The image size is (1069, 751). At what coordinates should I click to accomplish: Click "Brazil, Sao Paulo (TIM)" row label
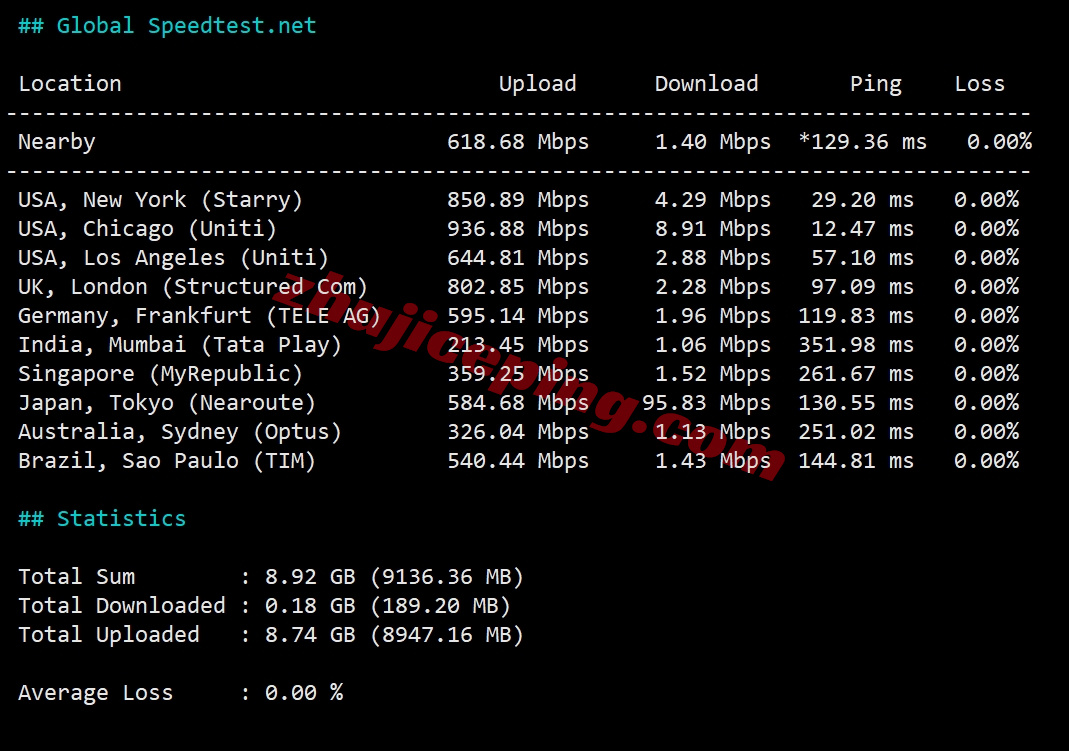tap(167, 461)
